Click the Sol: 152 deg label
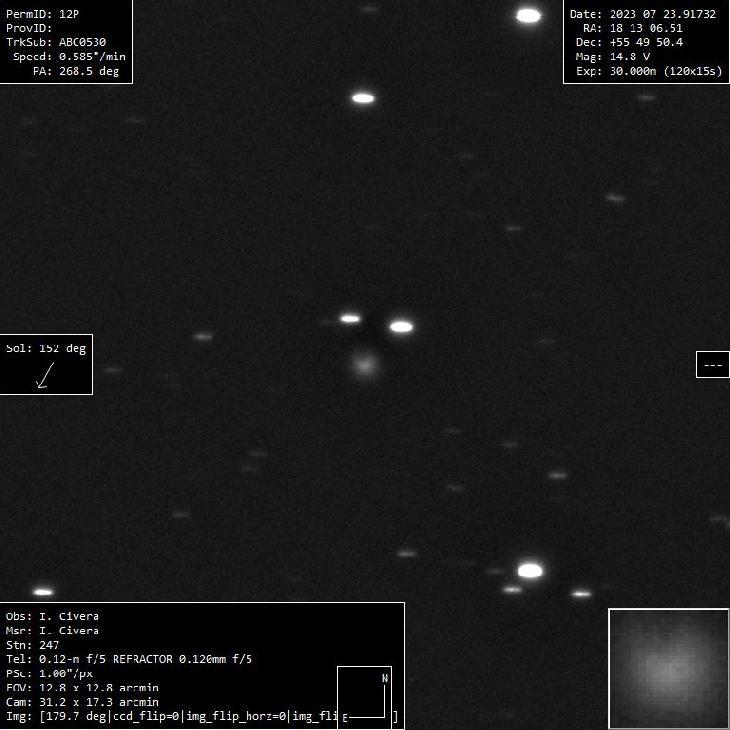Viewport: 730px width, 730px height. click(46, 349)
